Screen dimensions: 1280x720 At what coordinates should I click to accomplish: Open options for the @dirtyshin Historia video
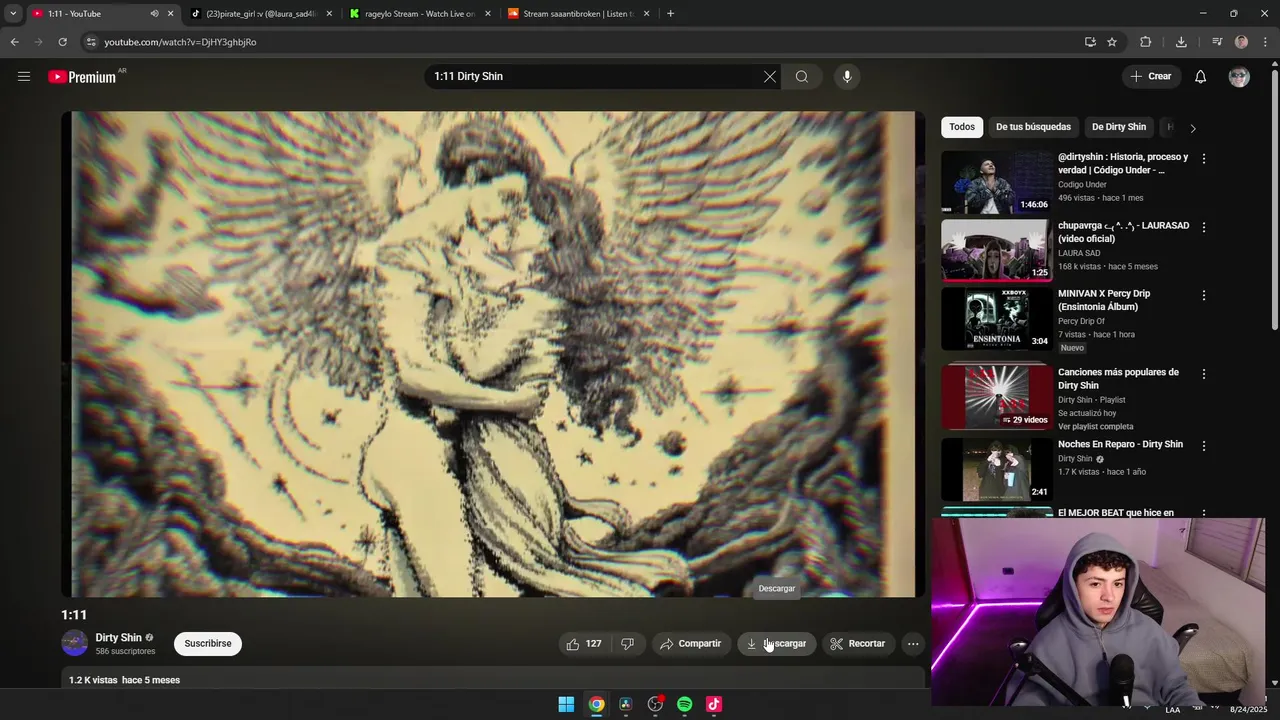click(x=1203, y=159)
